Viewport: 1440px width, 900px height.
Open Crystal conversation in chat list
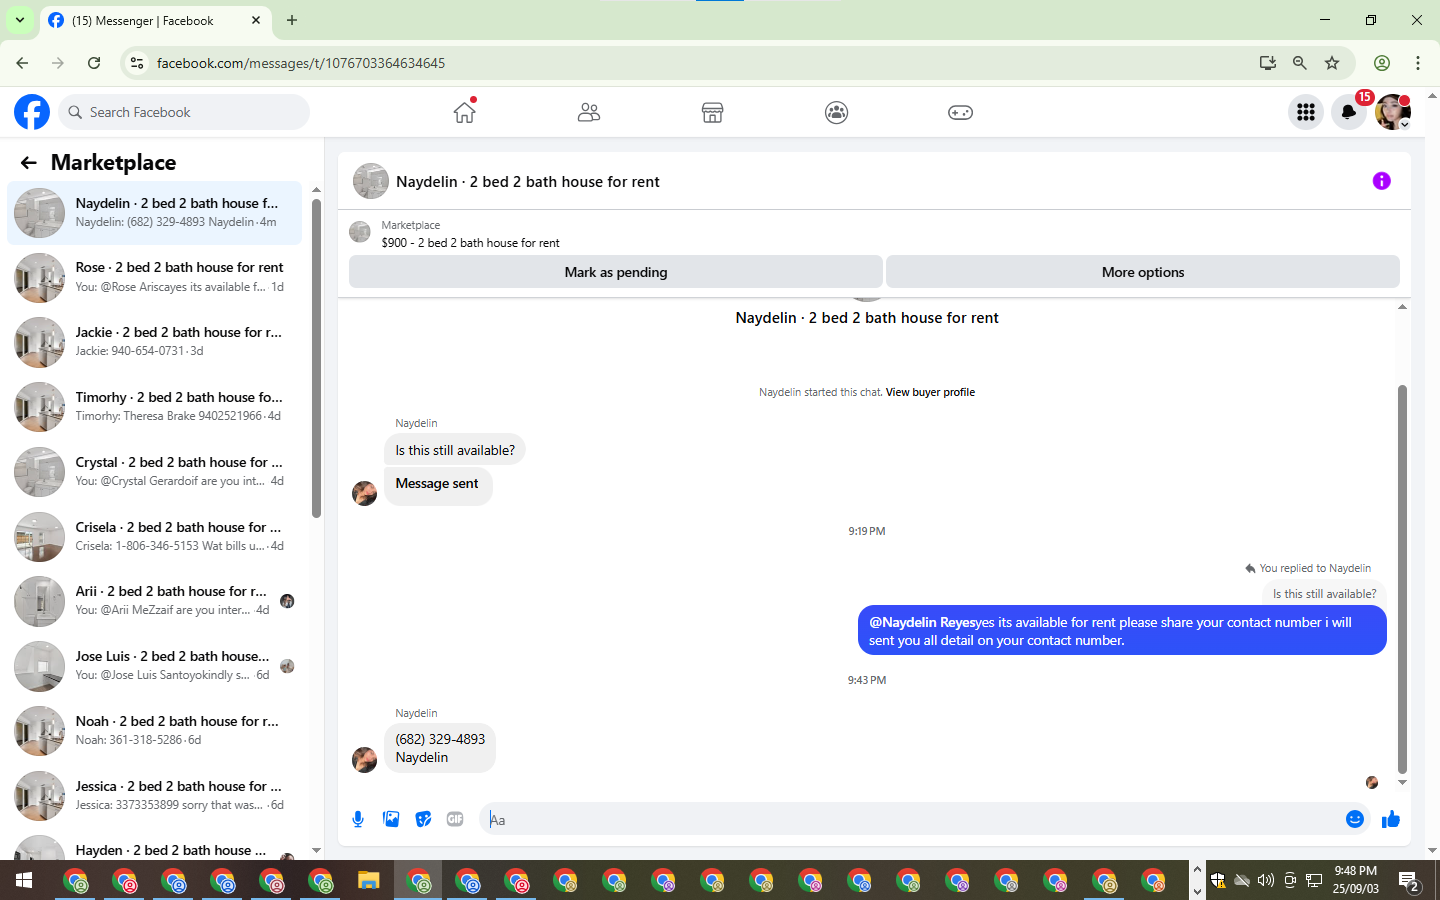pos(154,472)
